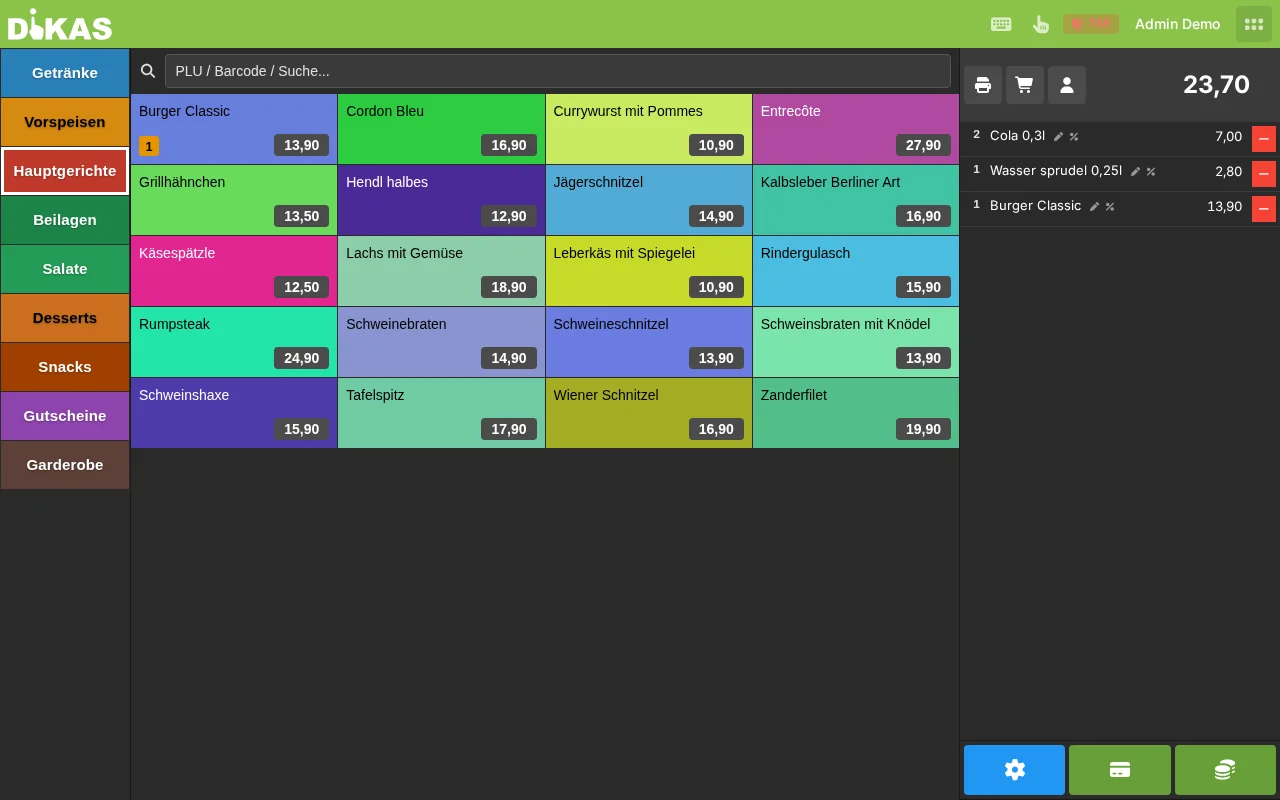This screenshot has height=800, width=1280.
Task: Apply discount to Cola 0,3l line
Action: pos(1074,137)
